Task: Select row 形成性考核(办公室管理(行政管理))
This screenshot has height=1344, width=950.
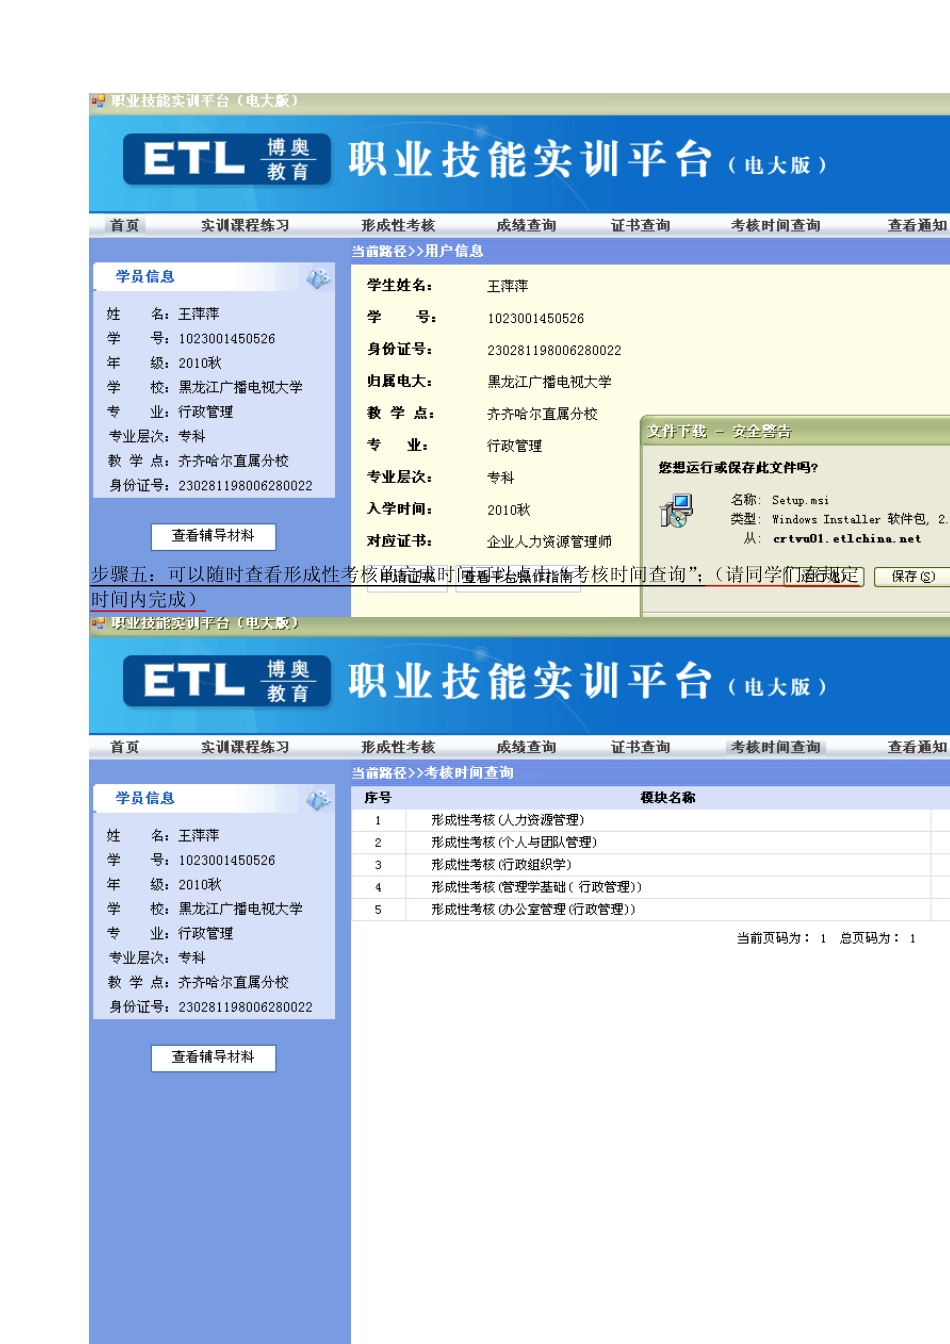Action: coord(641,909)
